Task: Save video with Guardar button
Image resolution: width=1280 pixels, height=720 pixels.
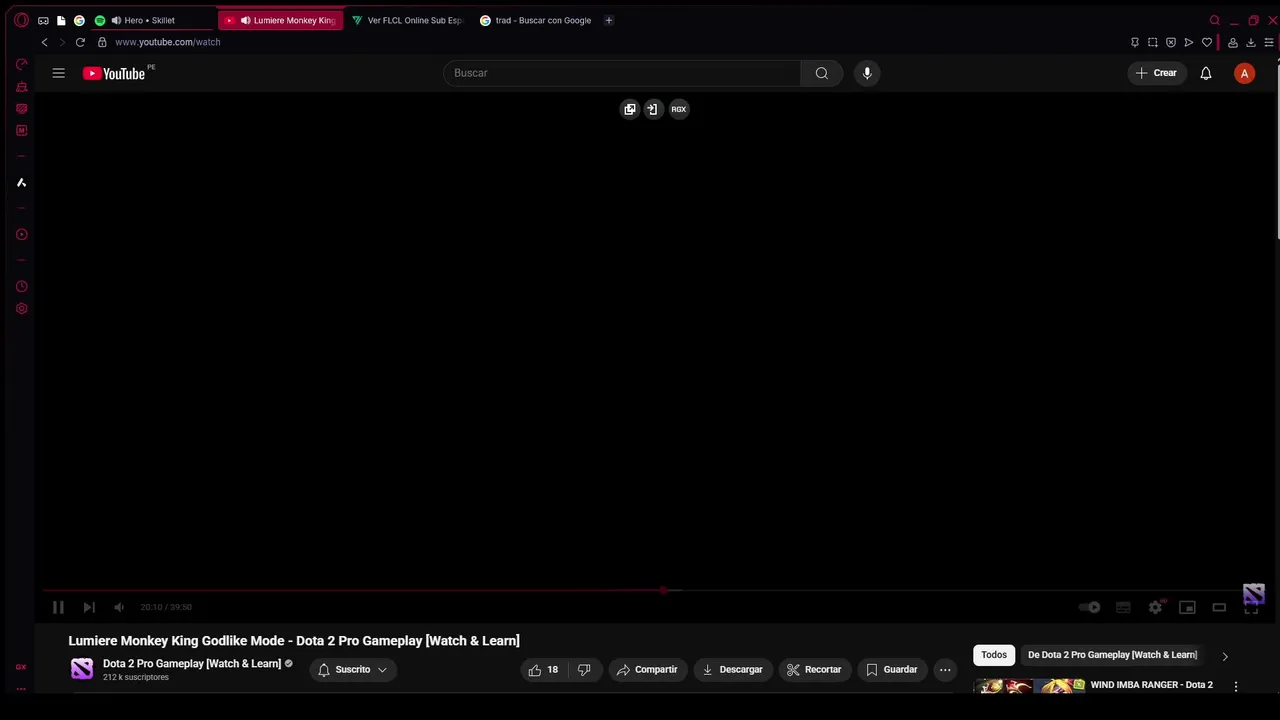Action: coord(892,670)
